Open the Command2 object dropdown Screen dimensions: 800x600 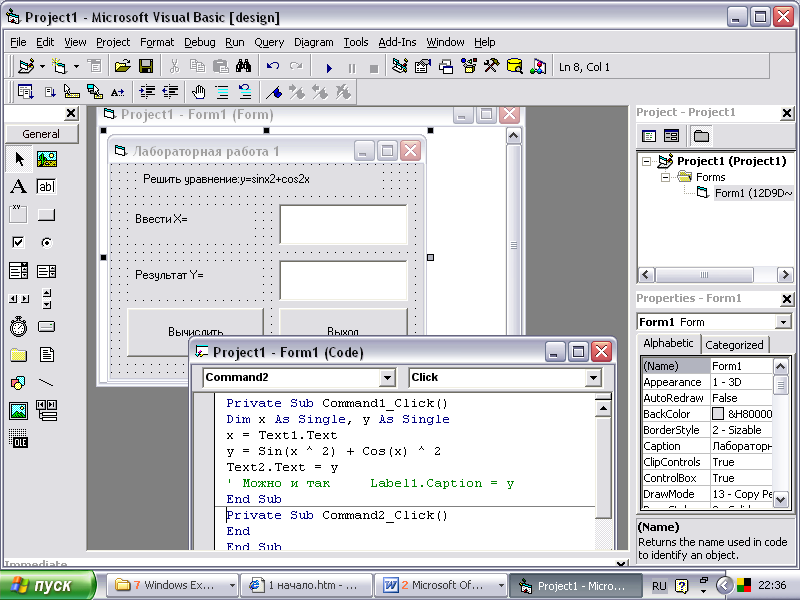point(387,378)
